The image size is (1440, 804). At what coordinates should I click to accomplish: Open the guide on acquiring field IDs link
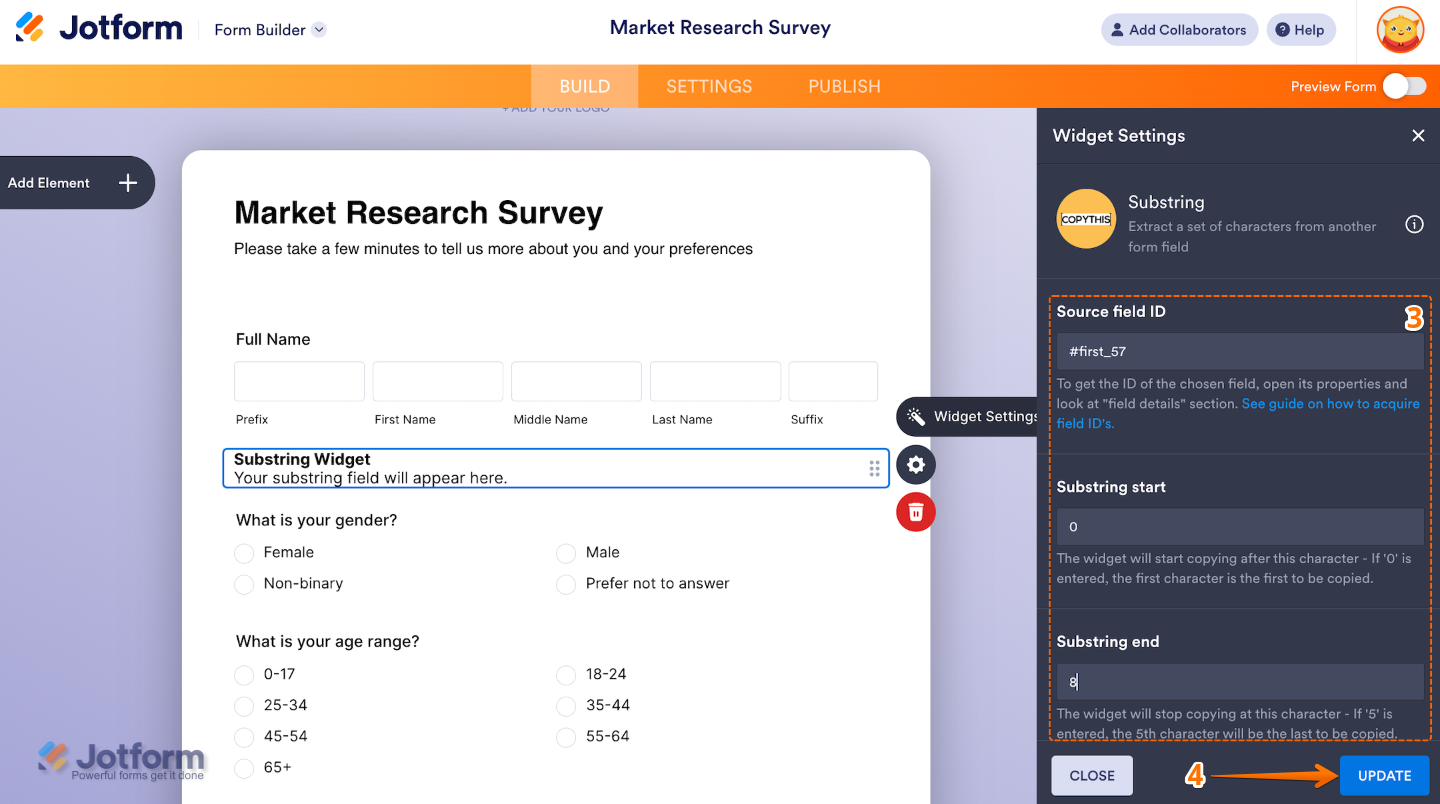click(x=1330, y=404)
